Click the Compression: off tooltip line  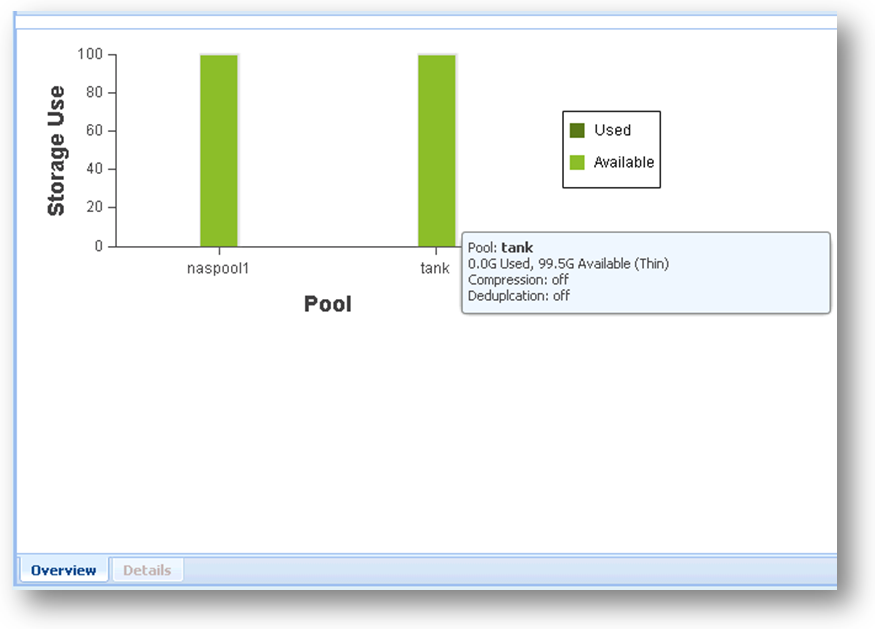click(518, 280)
